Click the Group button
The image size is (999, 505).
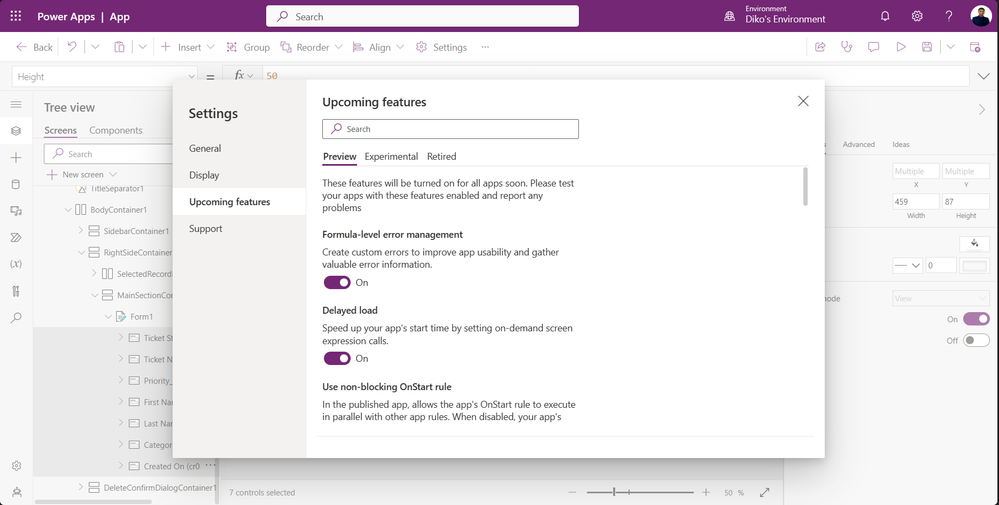[x=248, y=47]
